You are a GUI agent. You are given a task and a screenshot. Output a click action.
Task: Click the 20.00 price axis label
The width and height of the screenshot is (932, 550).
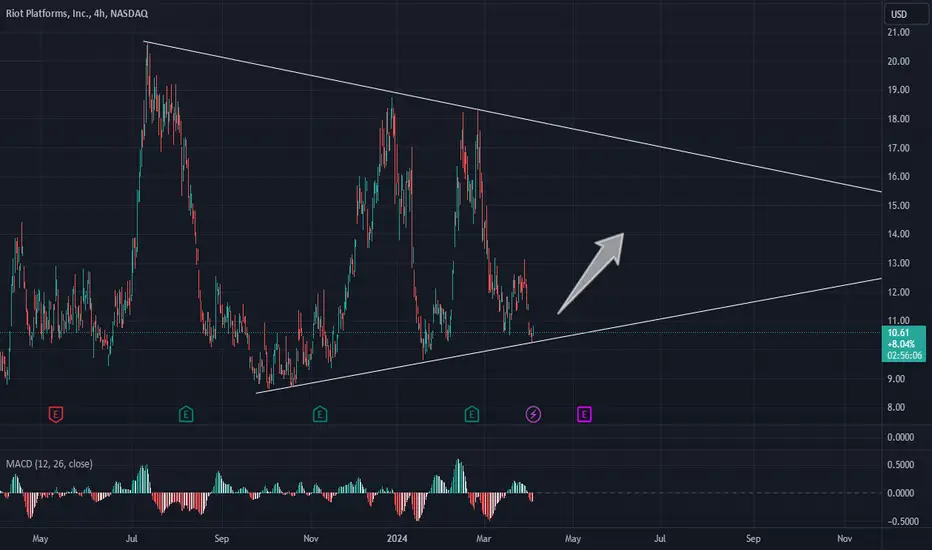tap(898, 61)
